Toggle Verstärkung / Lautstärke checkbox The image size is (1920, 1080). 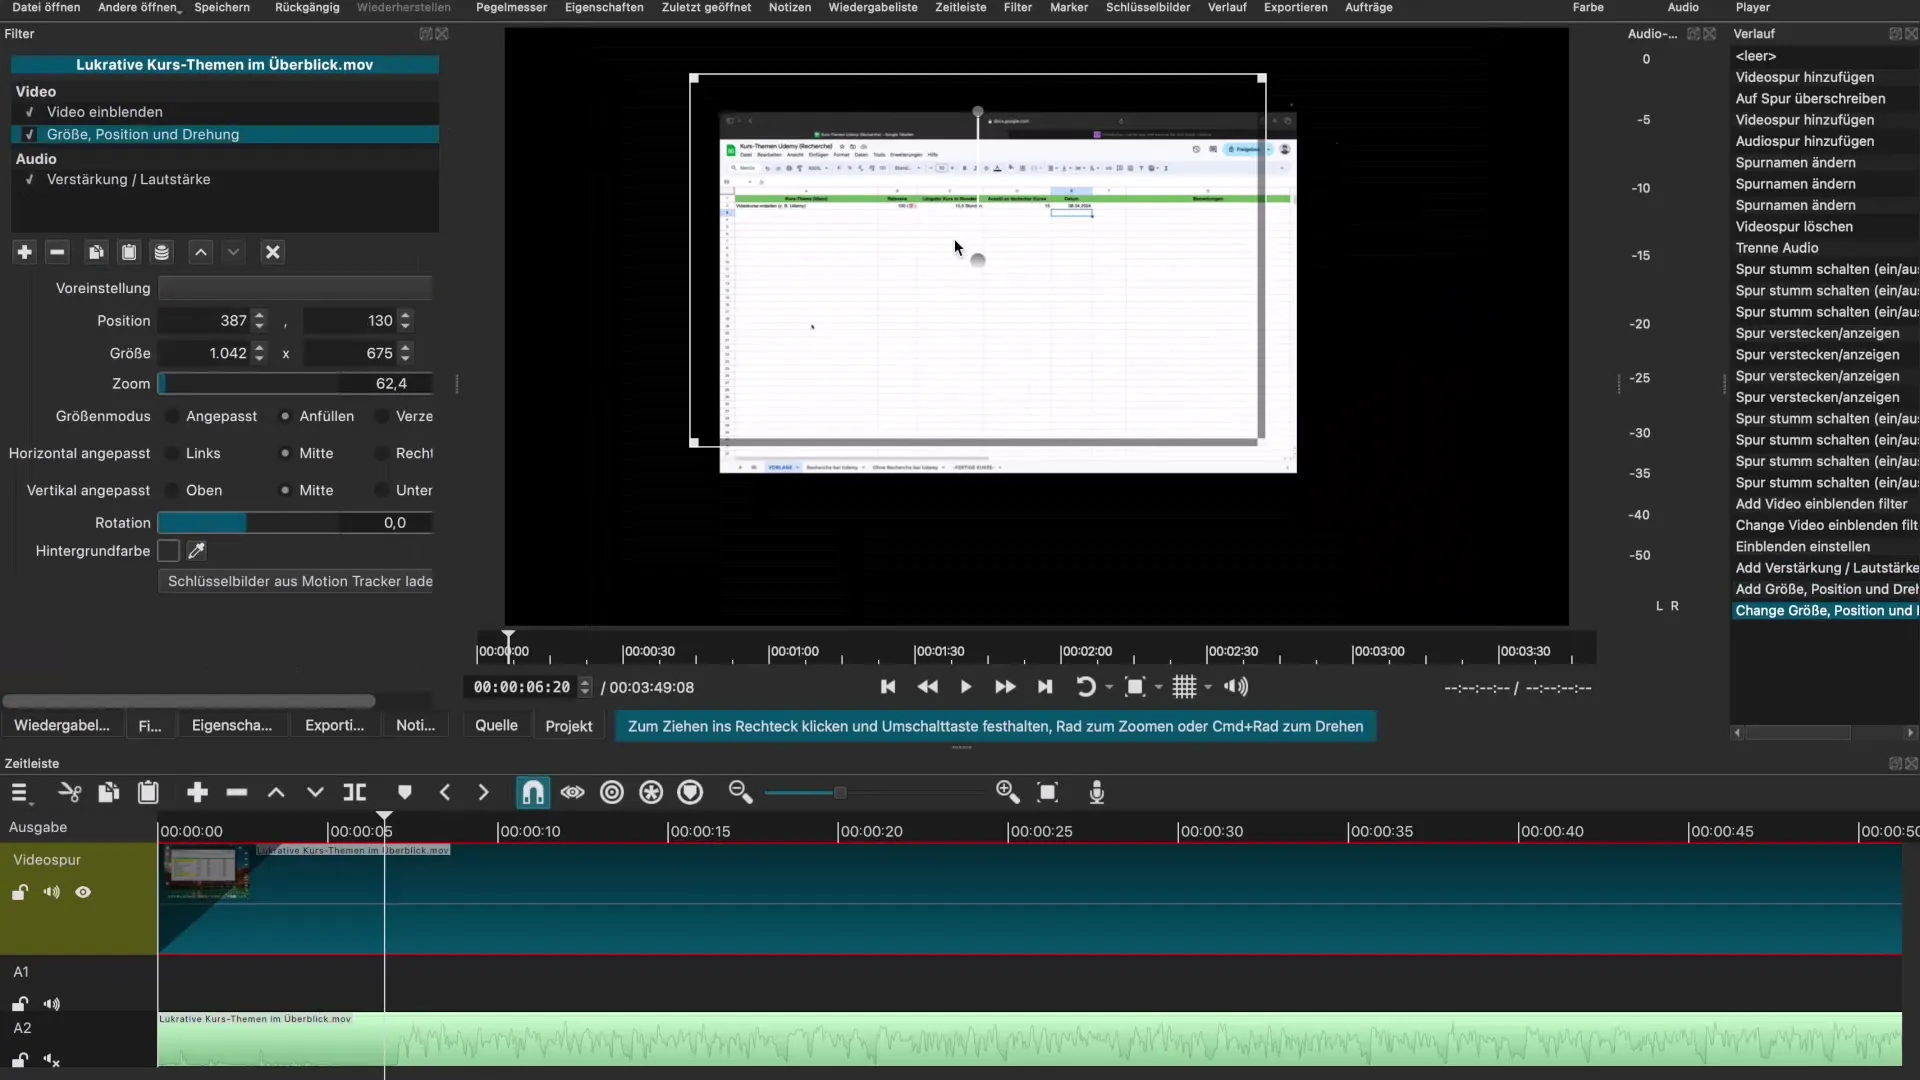[30, 180]
